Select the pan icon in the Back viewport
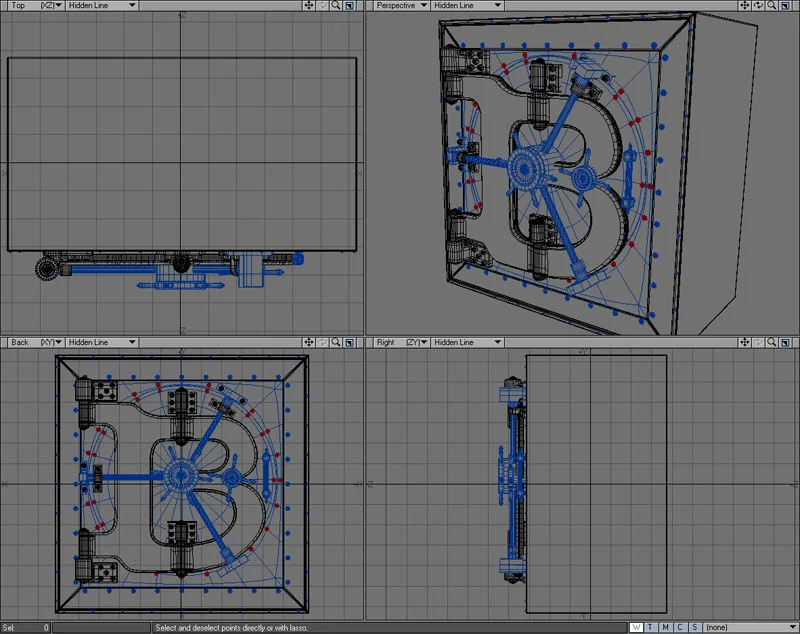The width and height of the screenshot is (800, 634). point(308,342)
